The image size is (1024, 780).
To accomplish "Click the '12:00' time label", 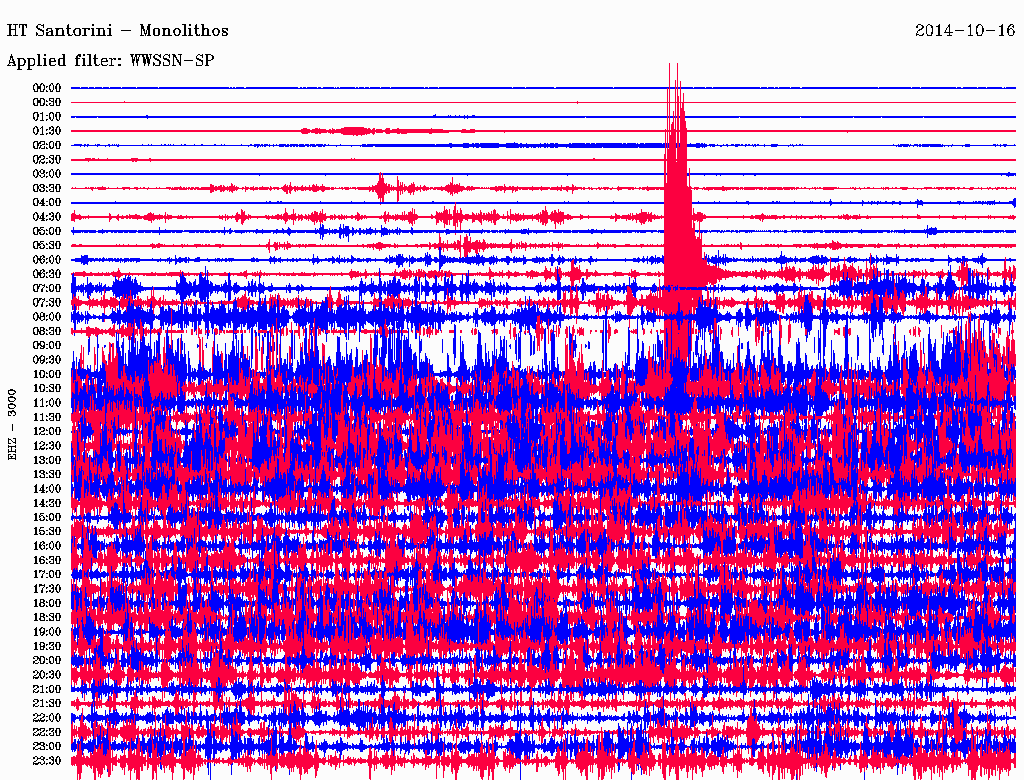I will 47,431.
